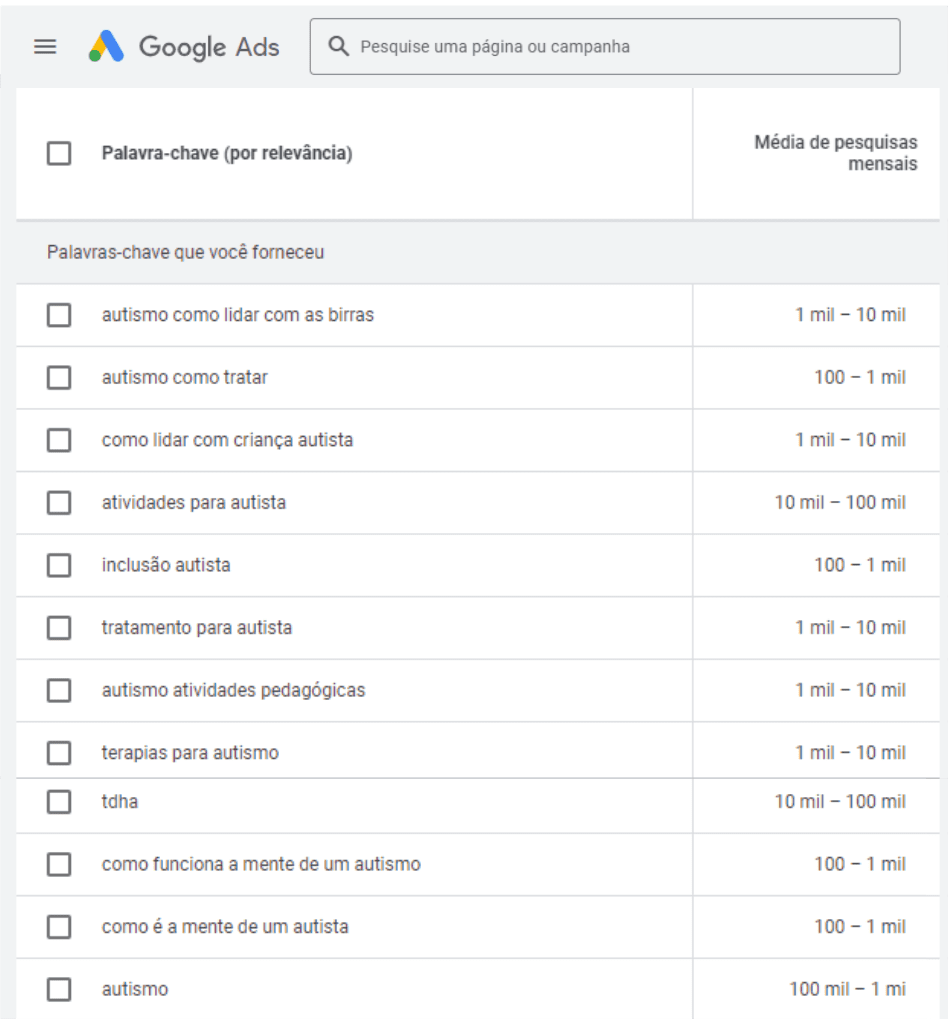Image resolution: width=948 pixels, height=1019 pixels.
Task: Tick 'atividades para autista' checkbox
Action: [x=59, y=503]
